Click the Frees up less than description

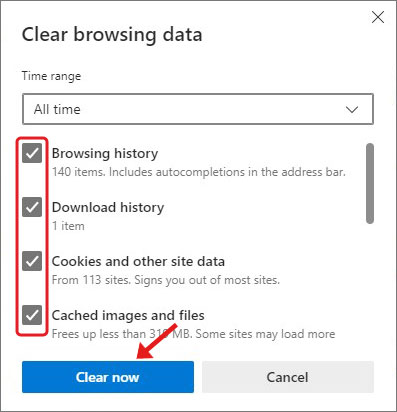(x=193, y=334)
